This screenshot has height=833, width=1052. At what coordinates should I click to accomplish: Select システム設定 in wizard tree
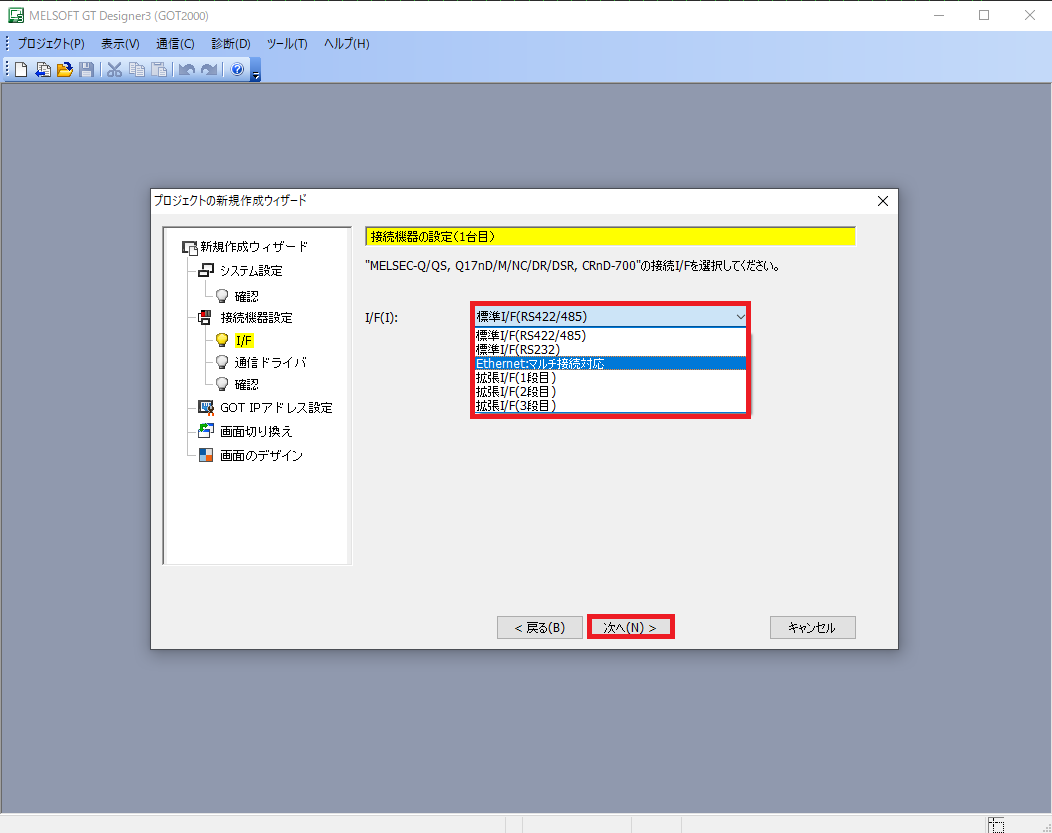click(x=252, y=271)
